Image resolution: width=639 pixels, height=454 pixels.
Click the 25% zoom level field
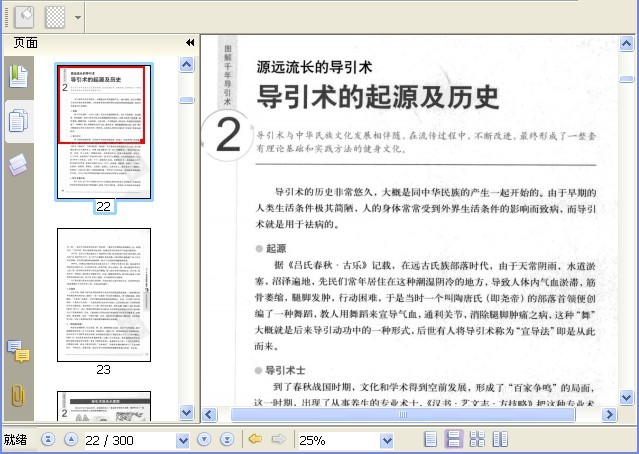339,440
